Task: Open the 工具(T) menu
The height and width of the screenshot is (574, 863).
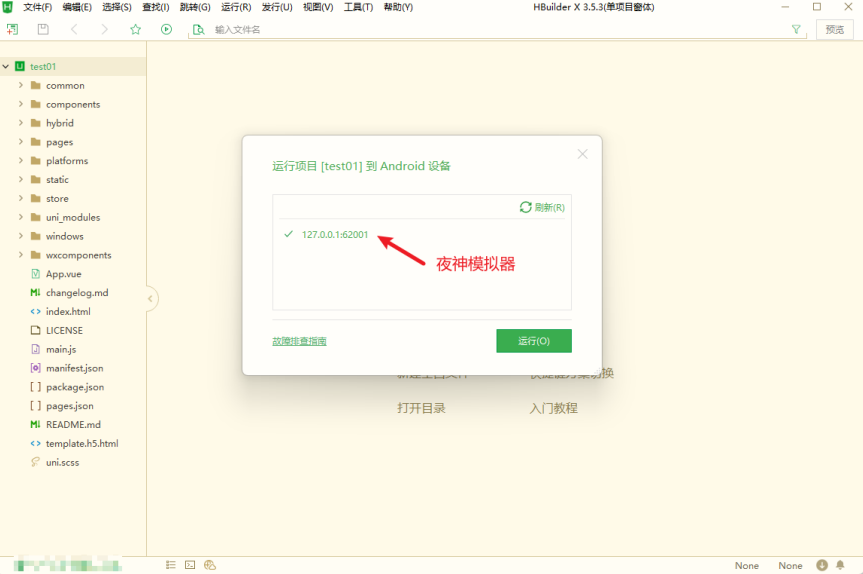Action: pyautogui.click(x=358, y=7)
